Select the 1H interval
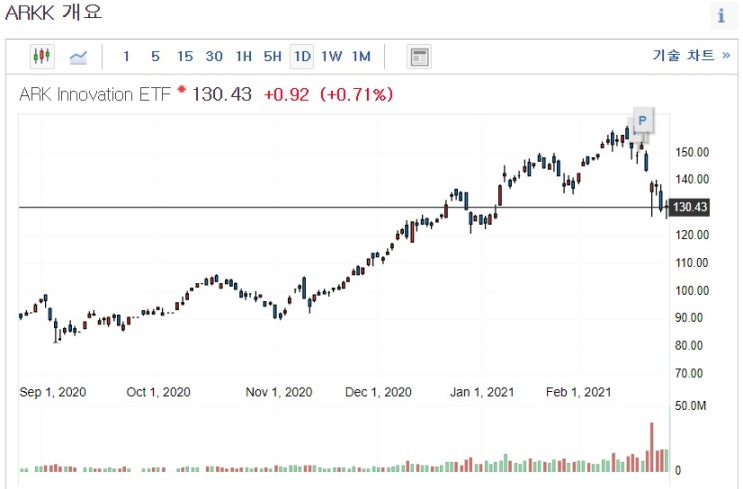The height and width of the screenshot is (489, 743). click(x=244, y=57)
